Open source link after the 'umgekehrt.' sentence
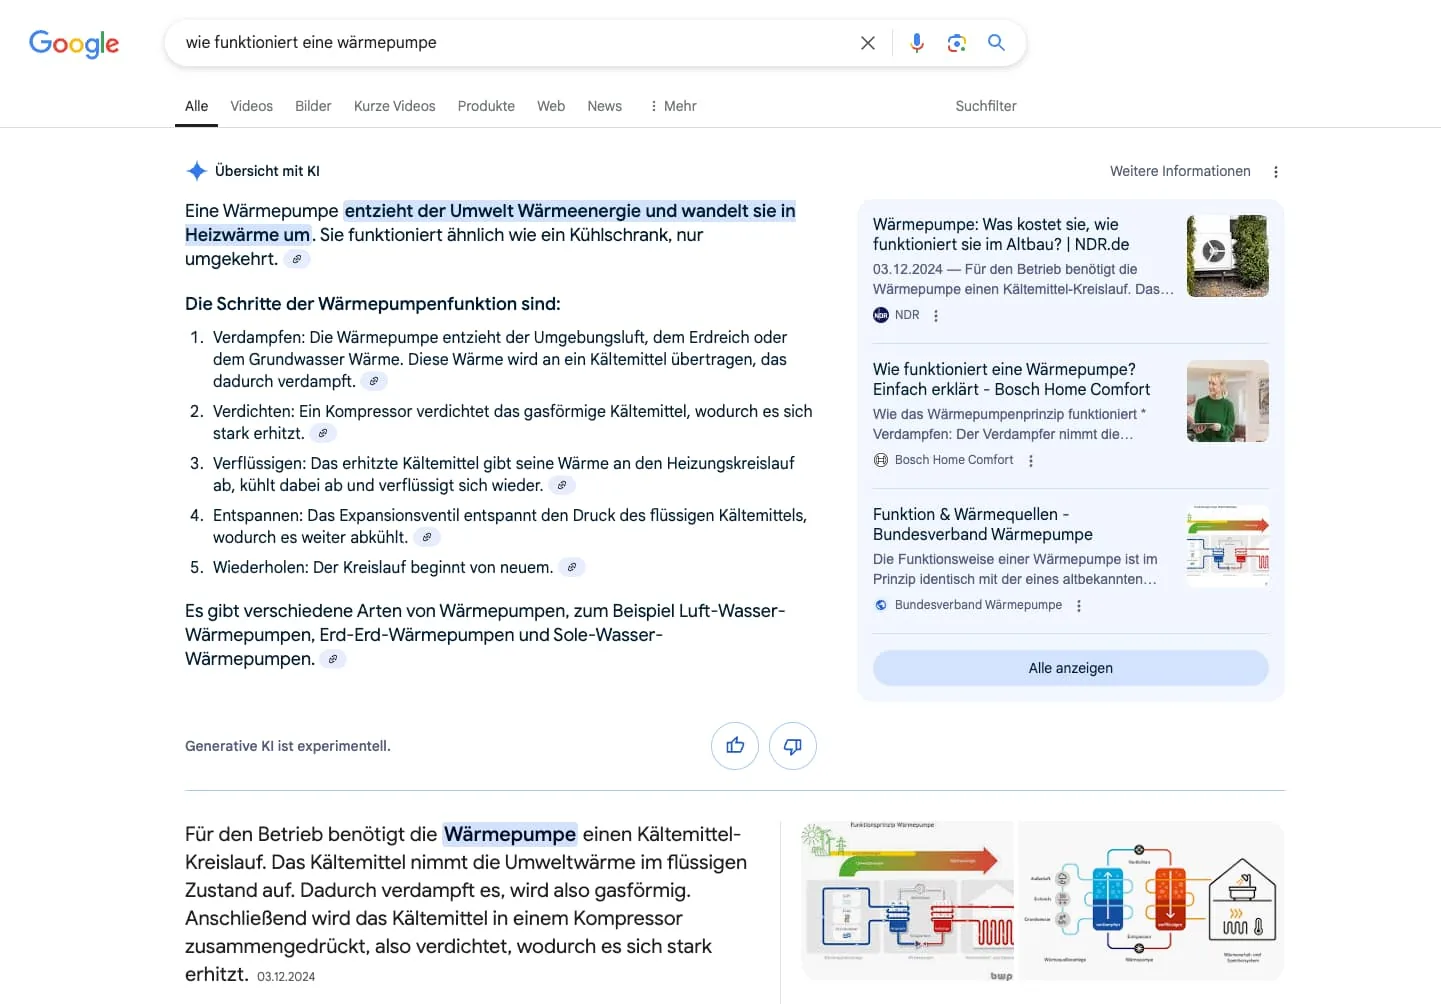This screenshot has height=1004, width=1441. [x=297, y=259]
